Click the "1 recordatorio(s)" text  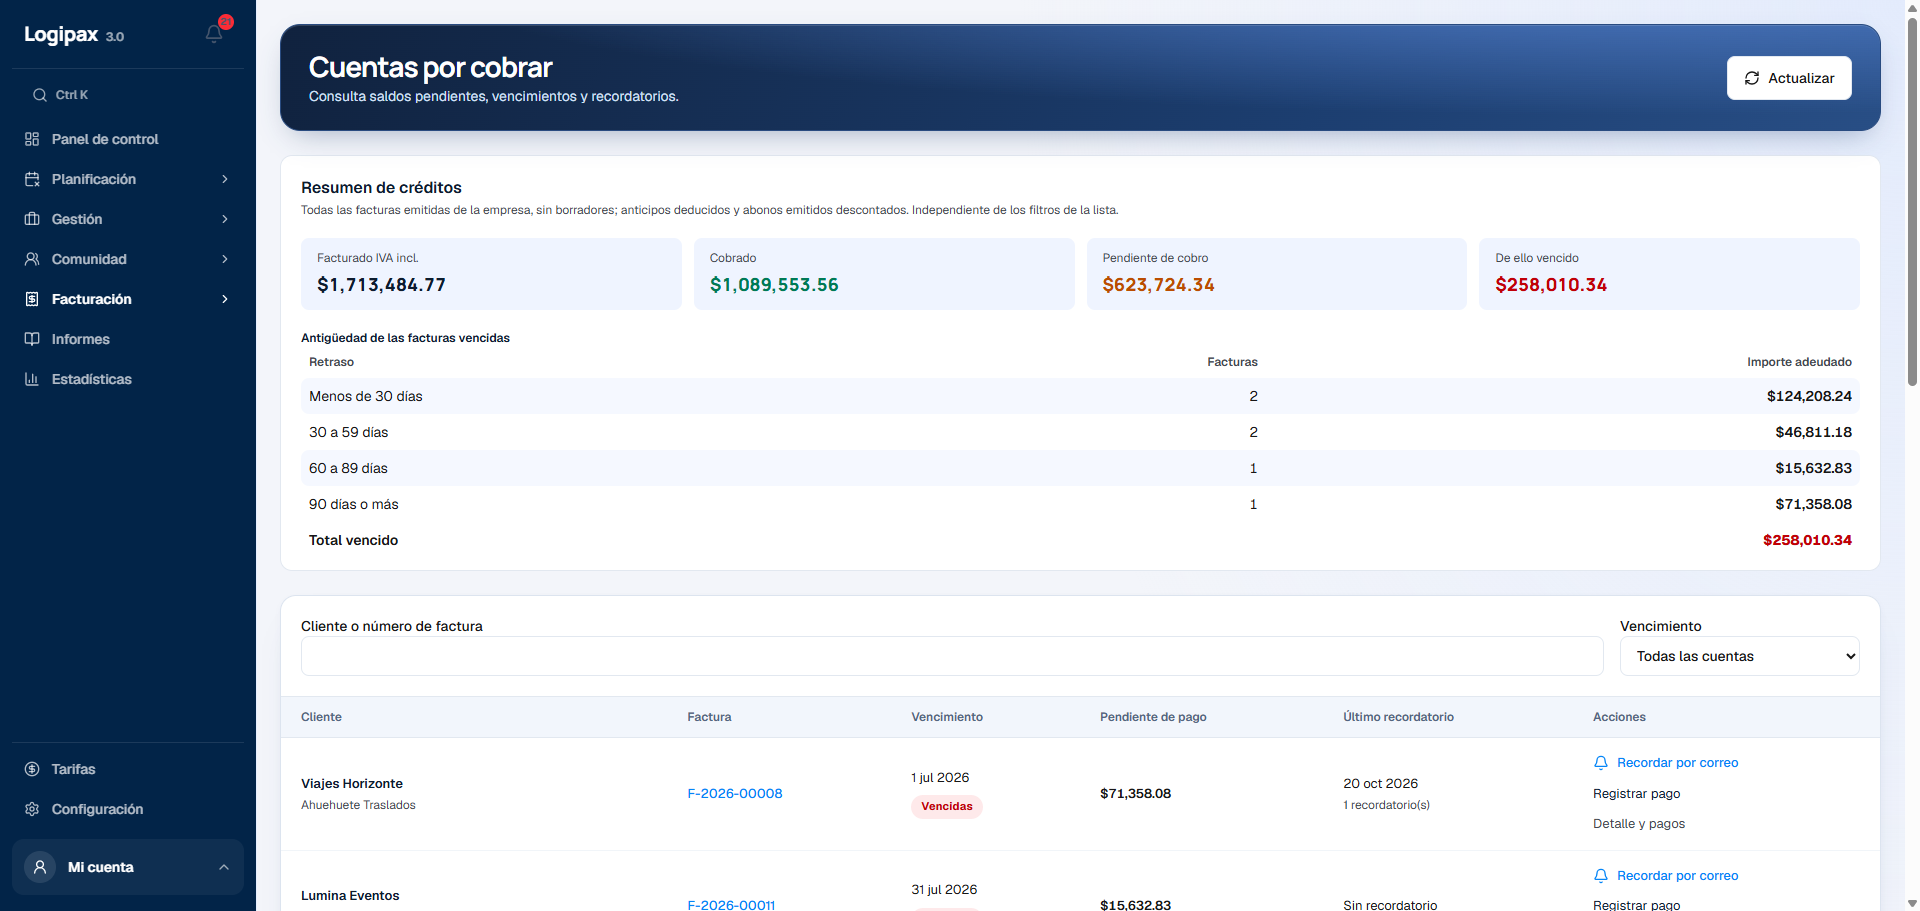tap(1386, 805)
